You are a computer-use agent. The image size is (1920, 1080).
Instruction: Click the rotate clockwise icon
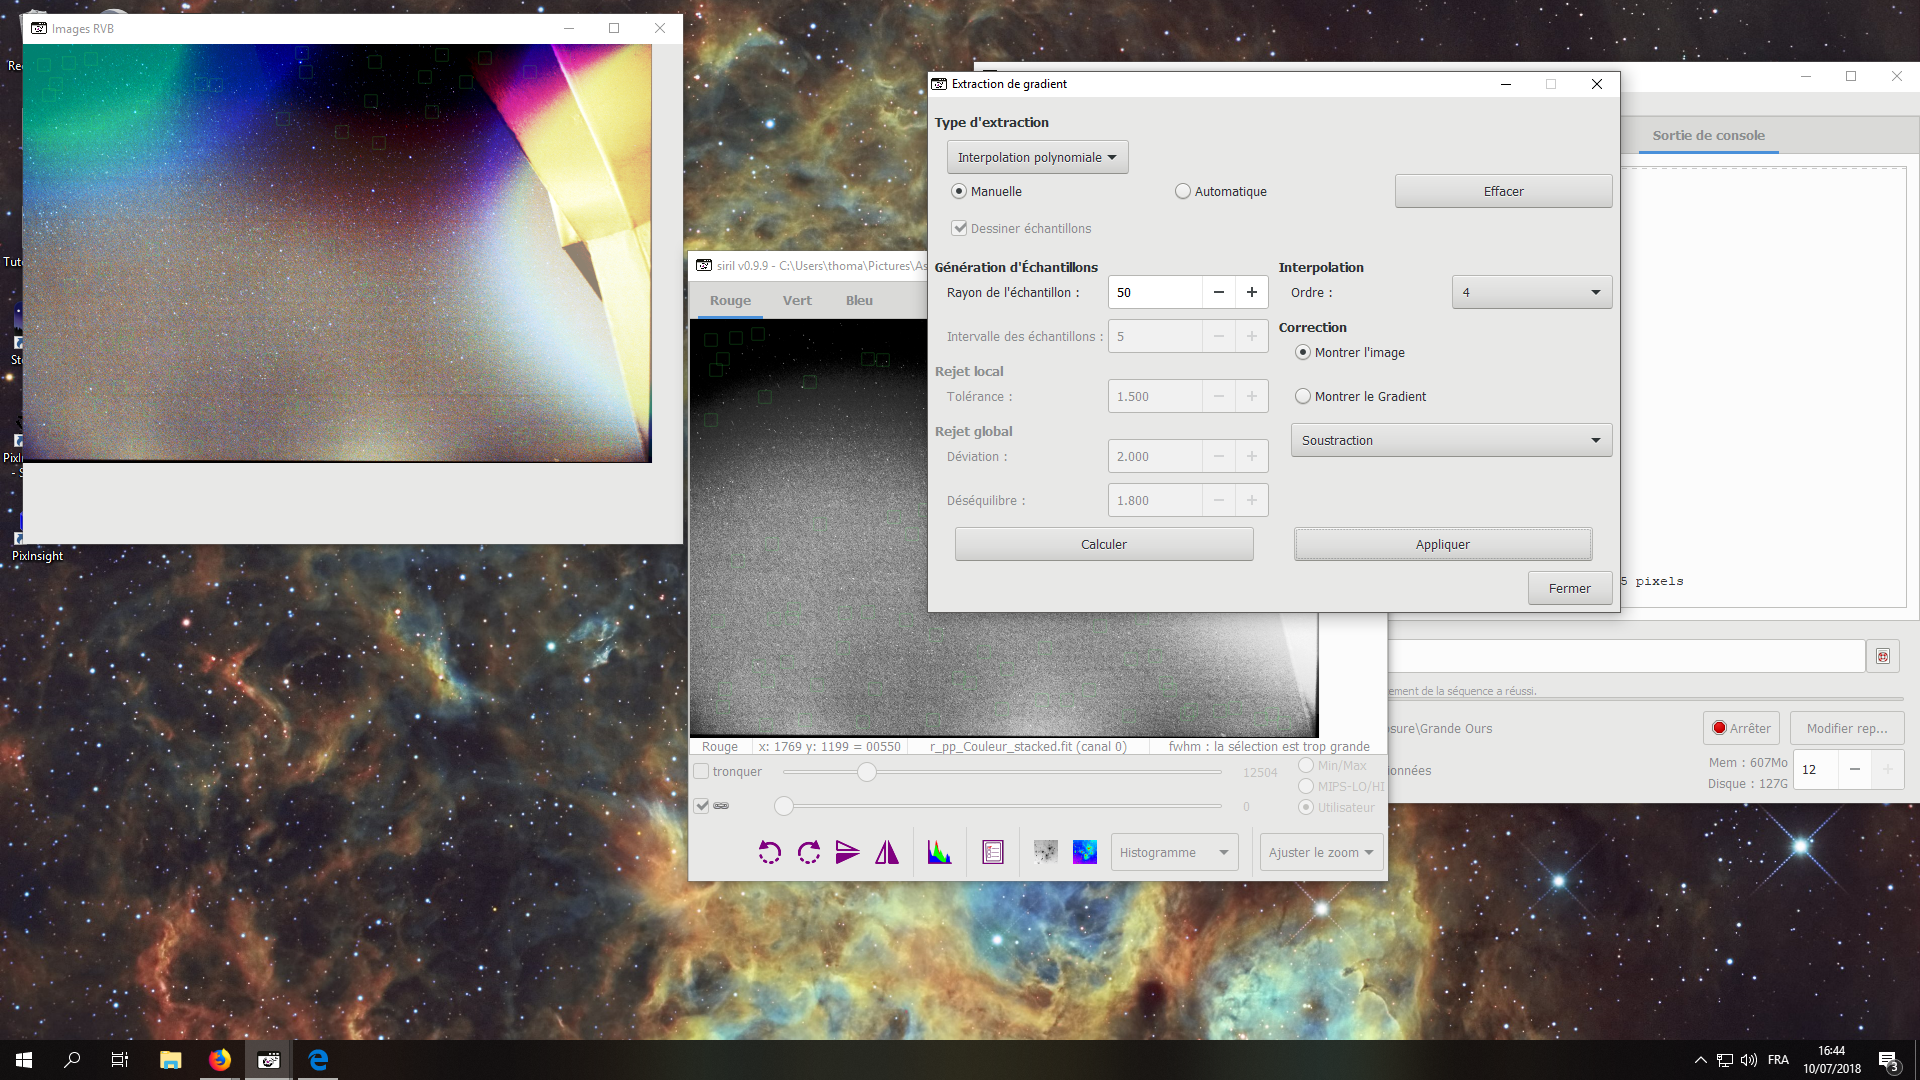(809, 852)
